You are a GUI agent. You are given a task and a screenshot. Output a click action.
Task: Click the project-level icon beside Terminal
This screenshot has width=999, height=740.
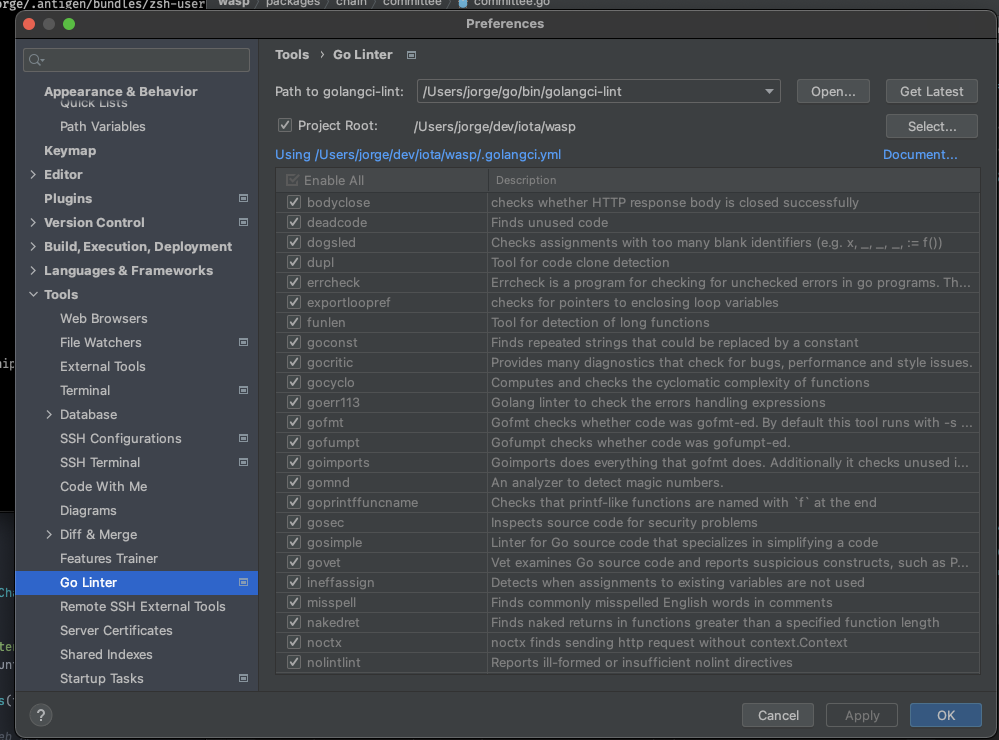coord(243,390)
